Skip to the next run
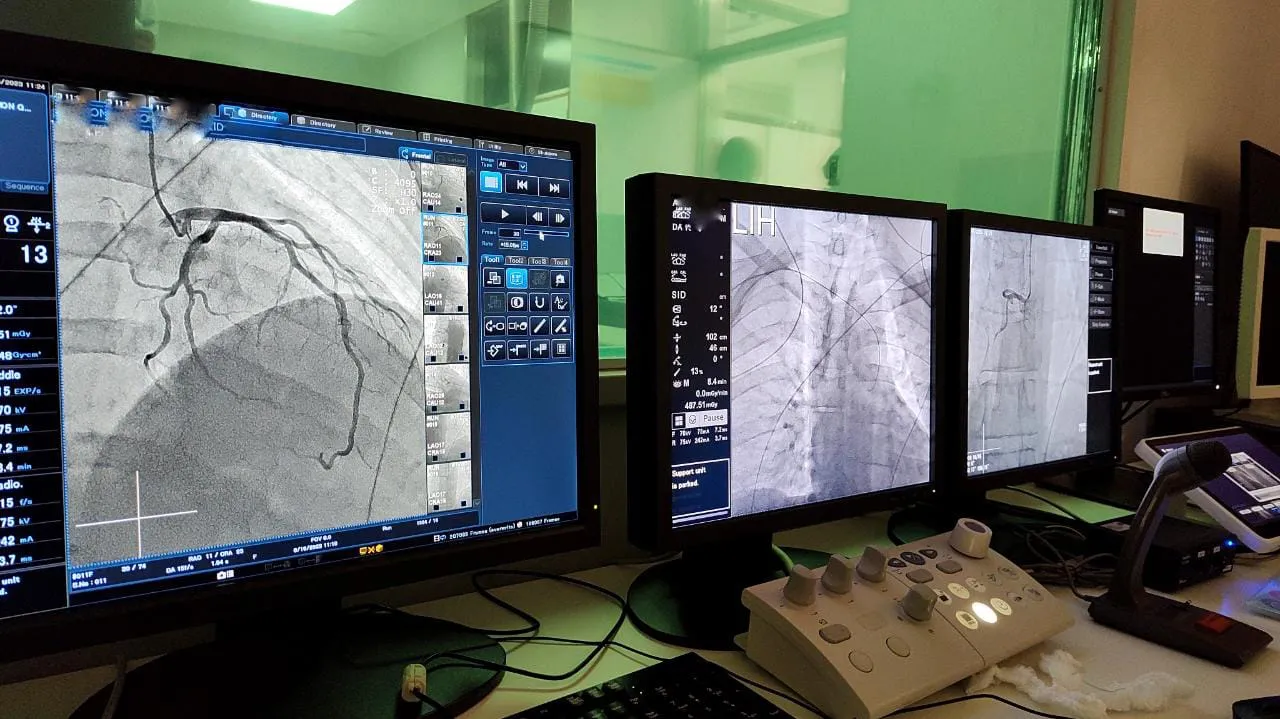1280x719 pixels. click(553, 186)
